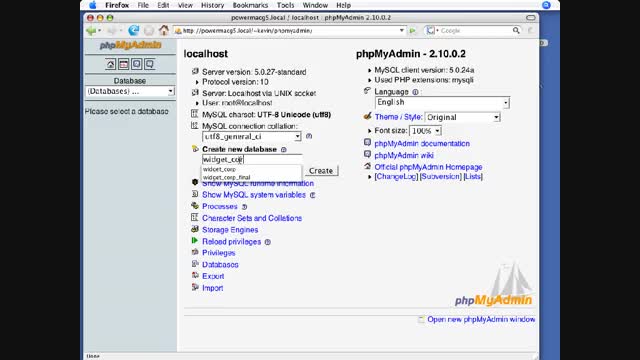Open the Help menu
640x360 pixels.
click(343, 5)
